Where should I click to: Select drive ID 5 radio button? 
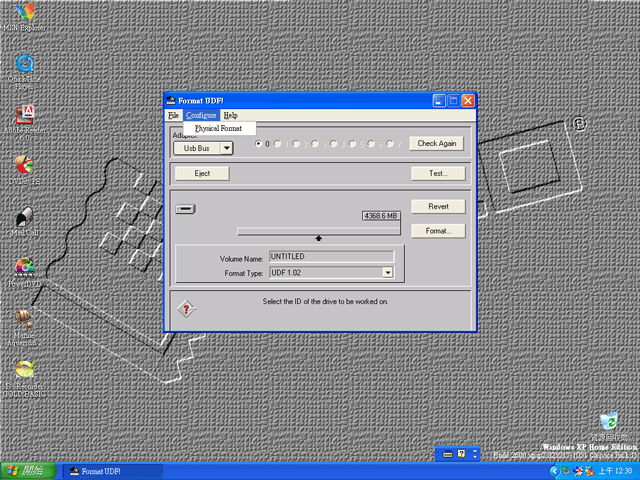click(353, 144)
